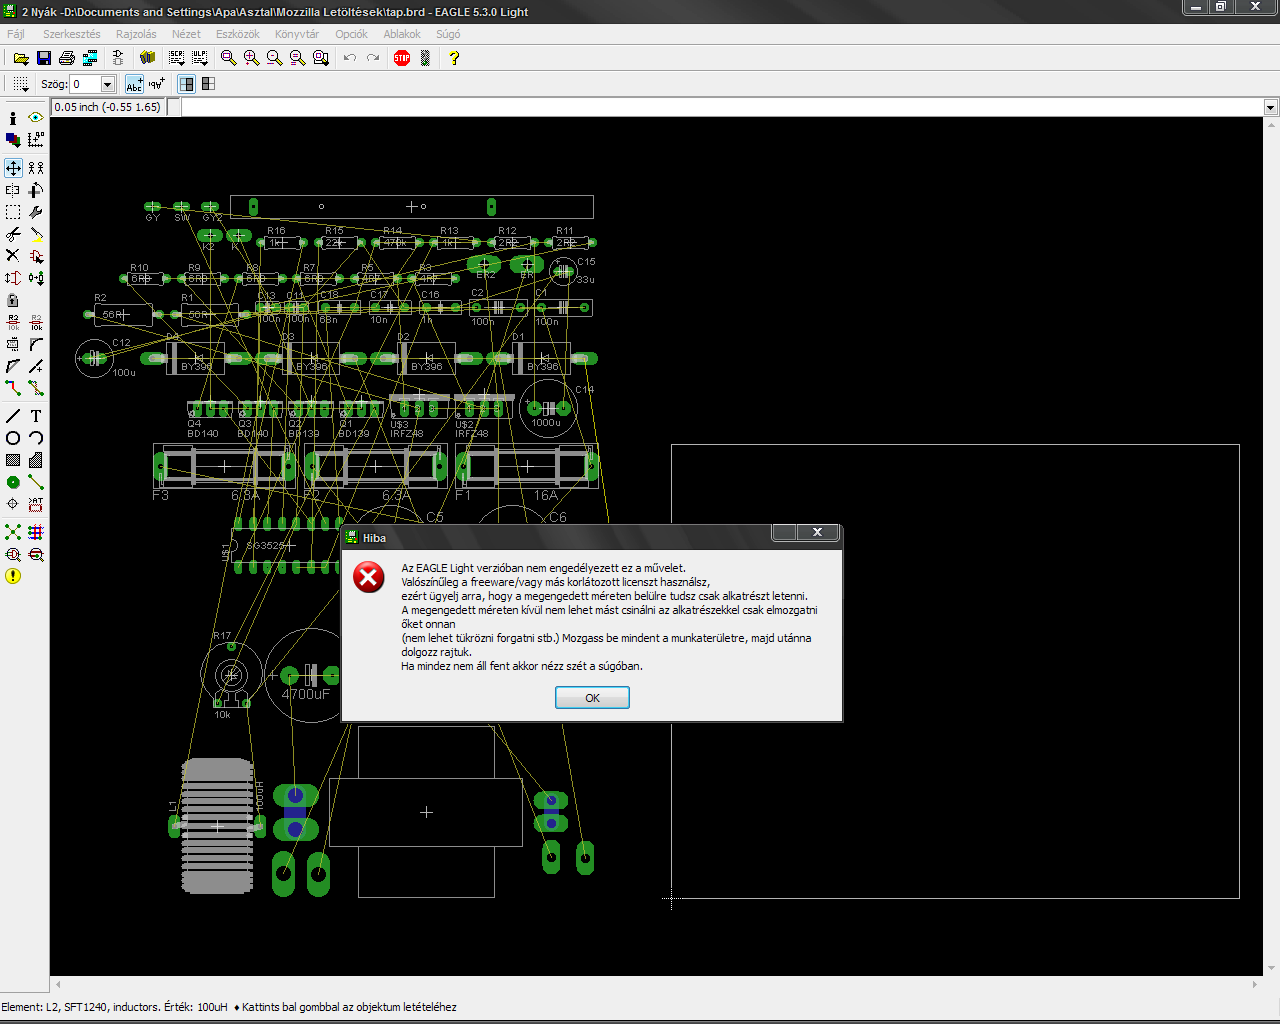Toggle the Show eye tool
1280x1024 pixels.
(x=36, y=118)
